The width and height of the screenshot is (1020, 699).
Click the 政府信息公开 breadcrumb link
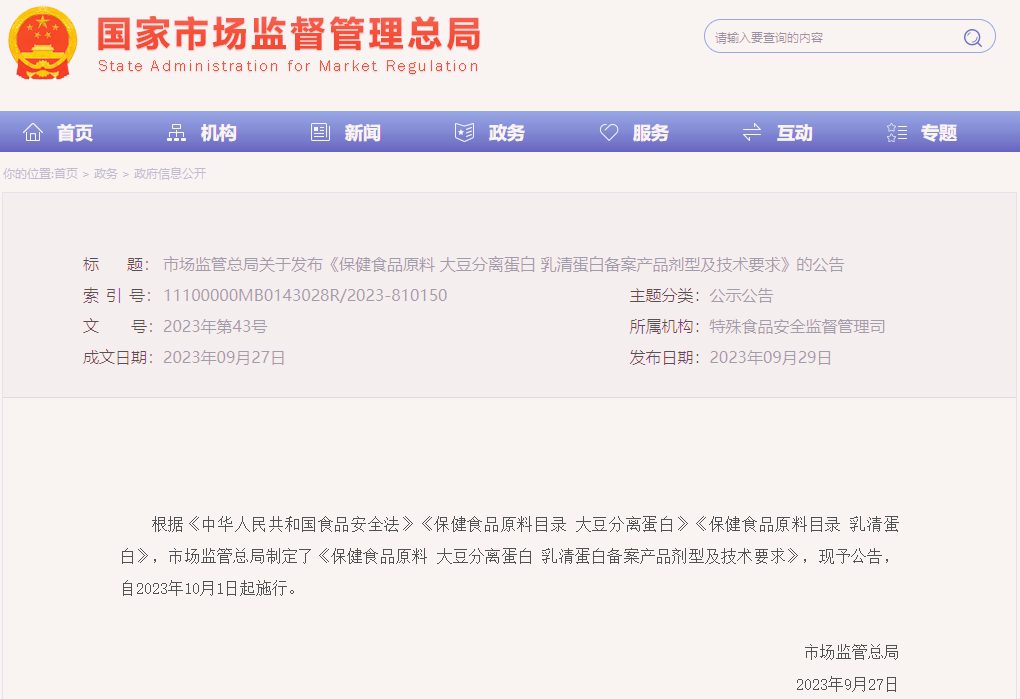[170, 174]
